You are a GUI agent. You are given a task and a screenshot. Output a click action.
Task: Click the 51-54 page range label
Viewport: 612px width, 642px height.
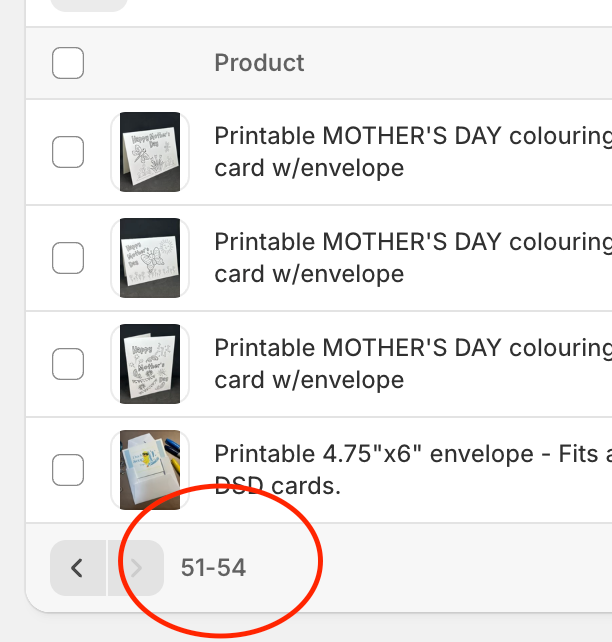[x=213, y=568]
